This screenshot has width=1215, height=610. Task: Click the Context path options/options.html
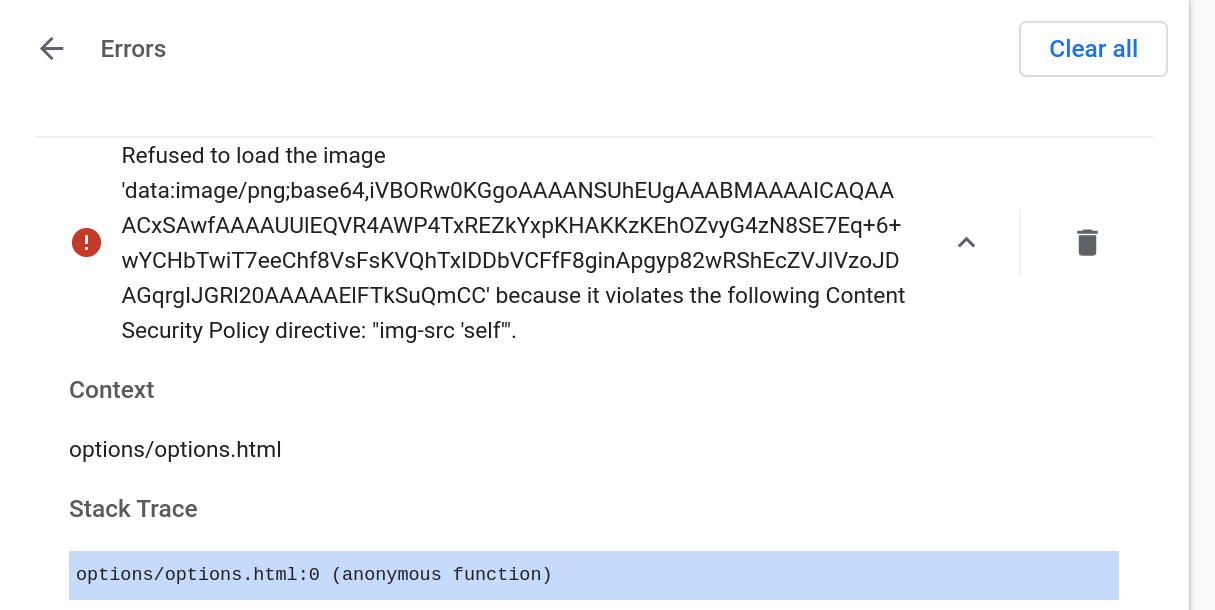[x=175, y=449]
